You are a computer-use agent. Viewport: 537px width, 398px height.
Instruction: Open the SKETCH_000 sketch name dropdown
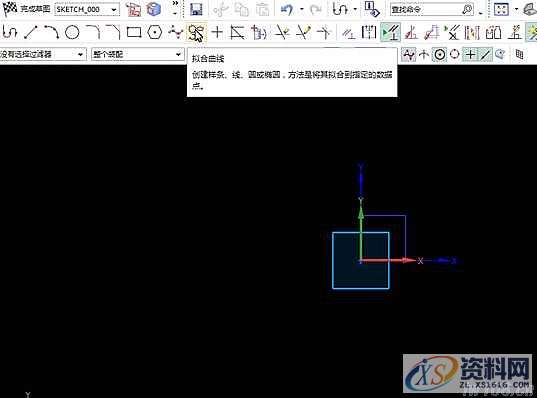click(x=114, y=10)
